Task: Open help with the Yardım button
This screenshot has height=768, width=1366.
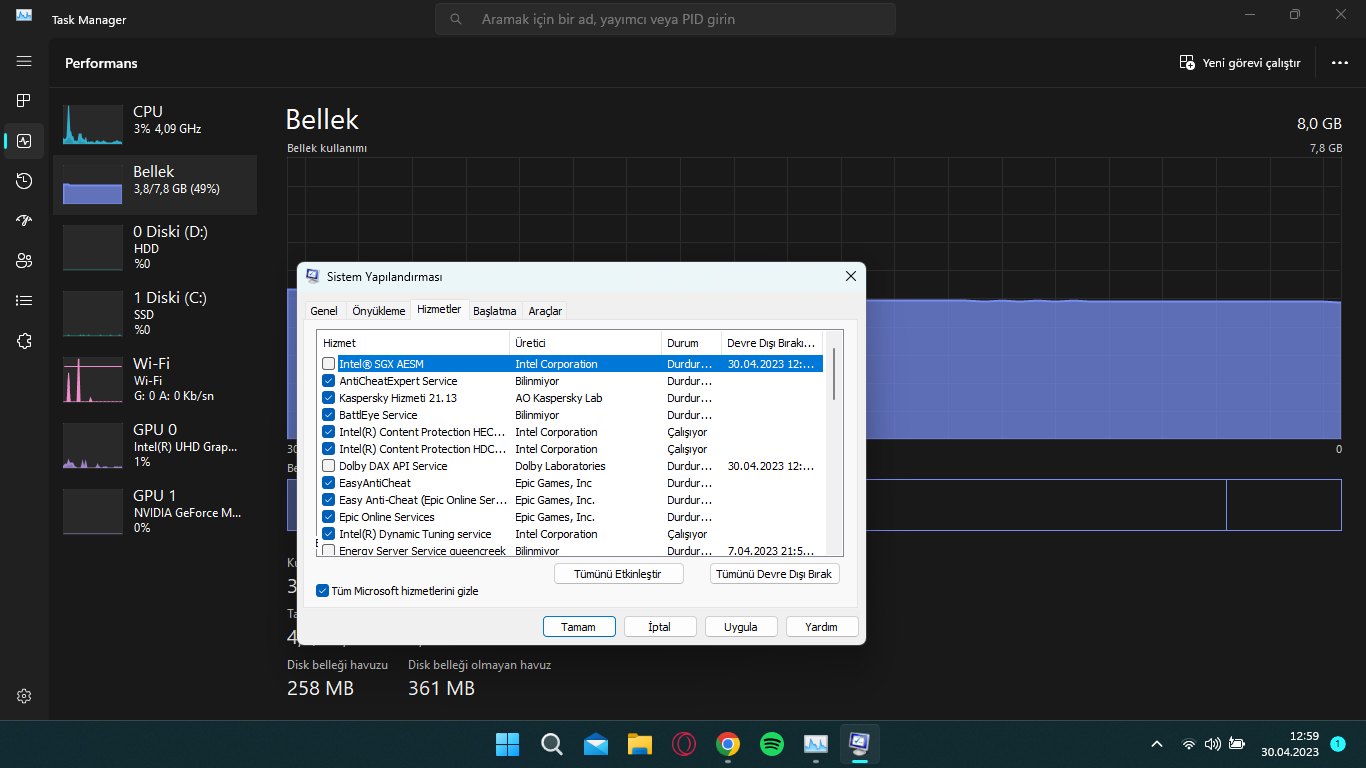Action: click(x=822, y=627)
